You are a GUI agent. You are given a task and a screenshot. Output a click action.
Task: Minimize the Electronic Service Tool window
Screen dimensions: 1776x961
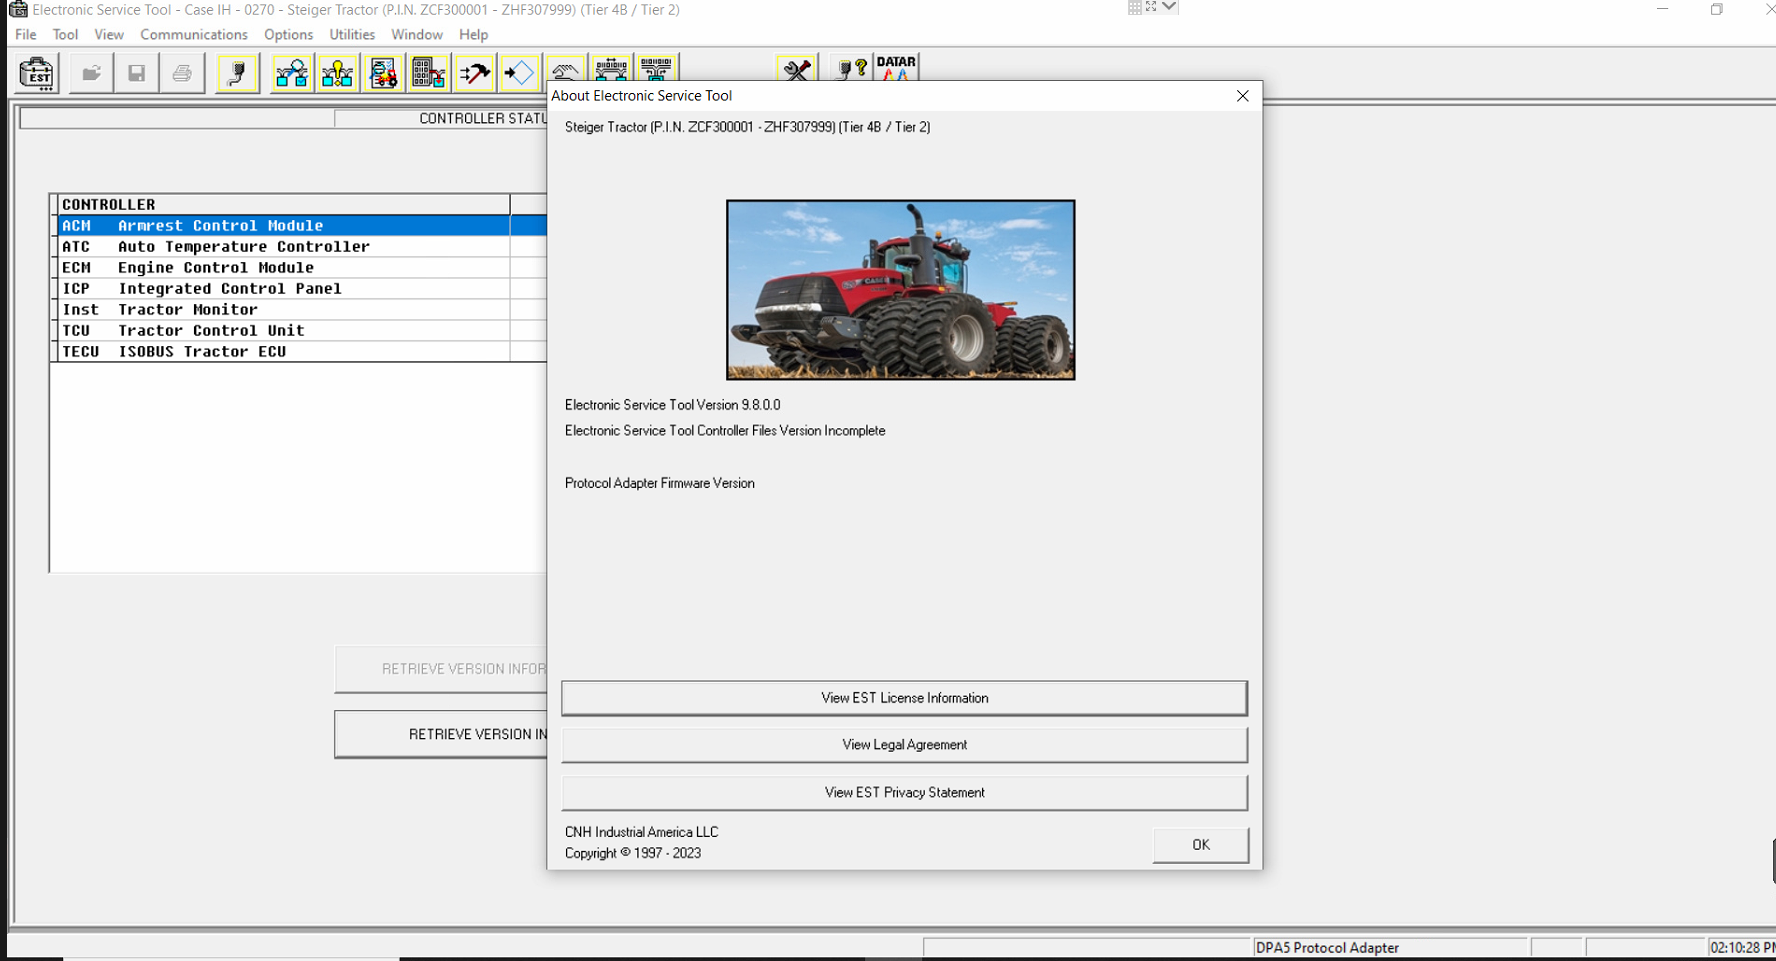pyautogui.click(x=1662, y=9)
